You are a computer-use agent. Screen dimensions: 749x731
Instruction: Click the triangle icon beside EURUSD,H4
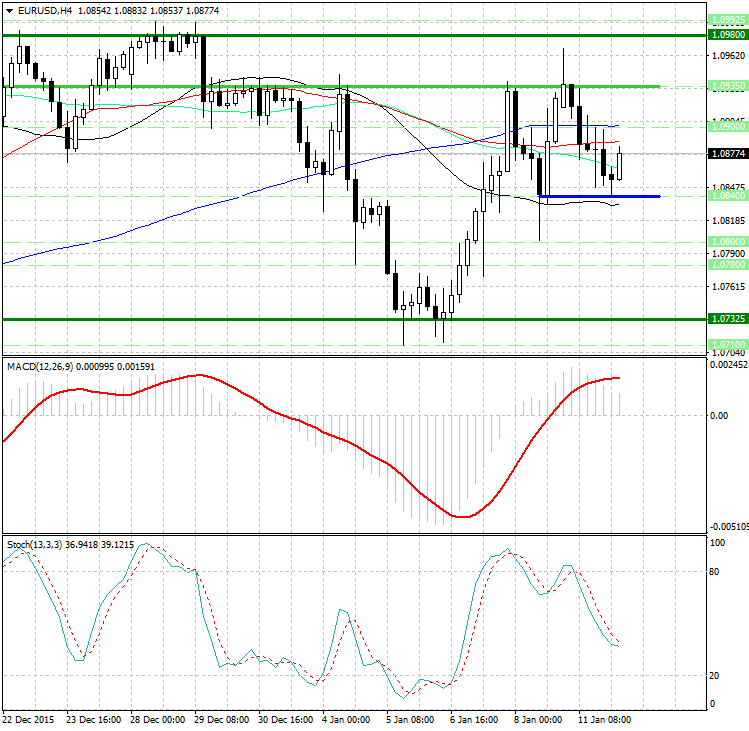[x=9, y=10]
